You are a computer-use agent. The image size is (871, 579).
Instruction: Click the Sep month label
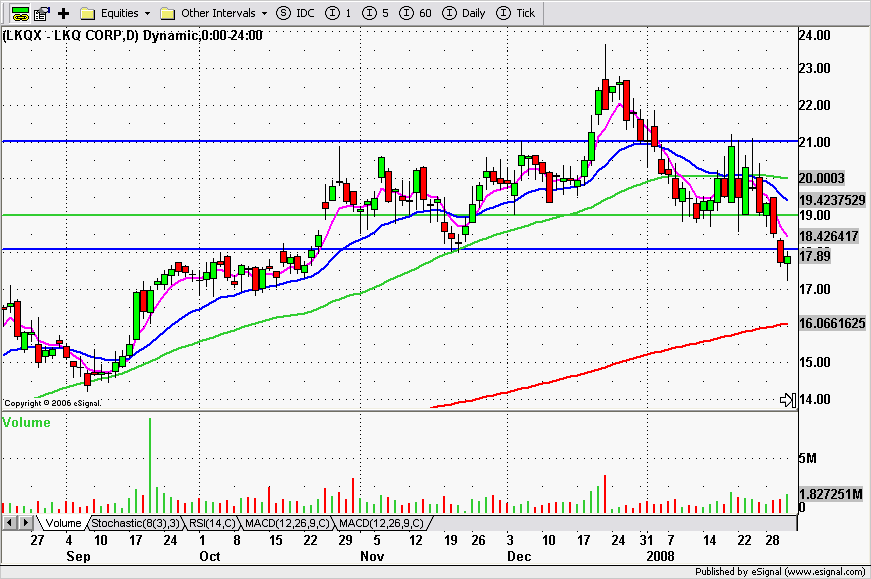pyautogui.click(x=78, y=556)
